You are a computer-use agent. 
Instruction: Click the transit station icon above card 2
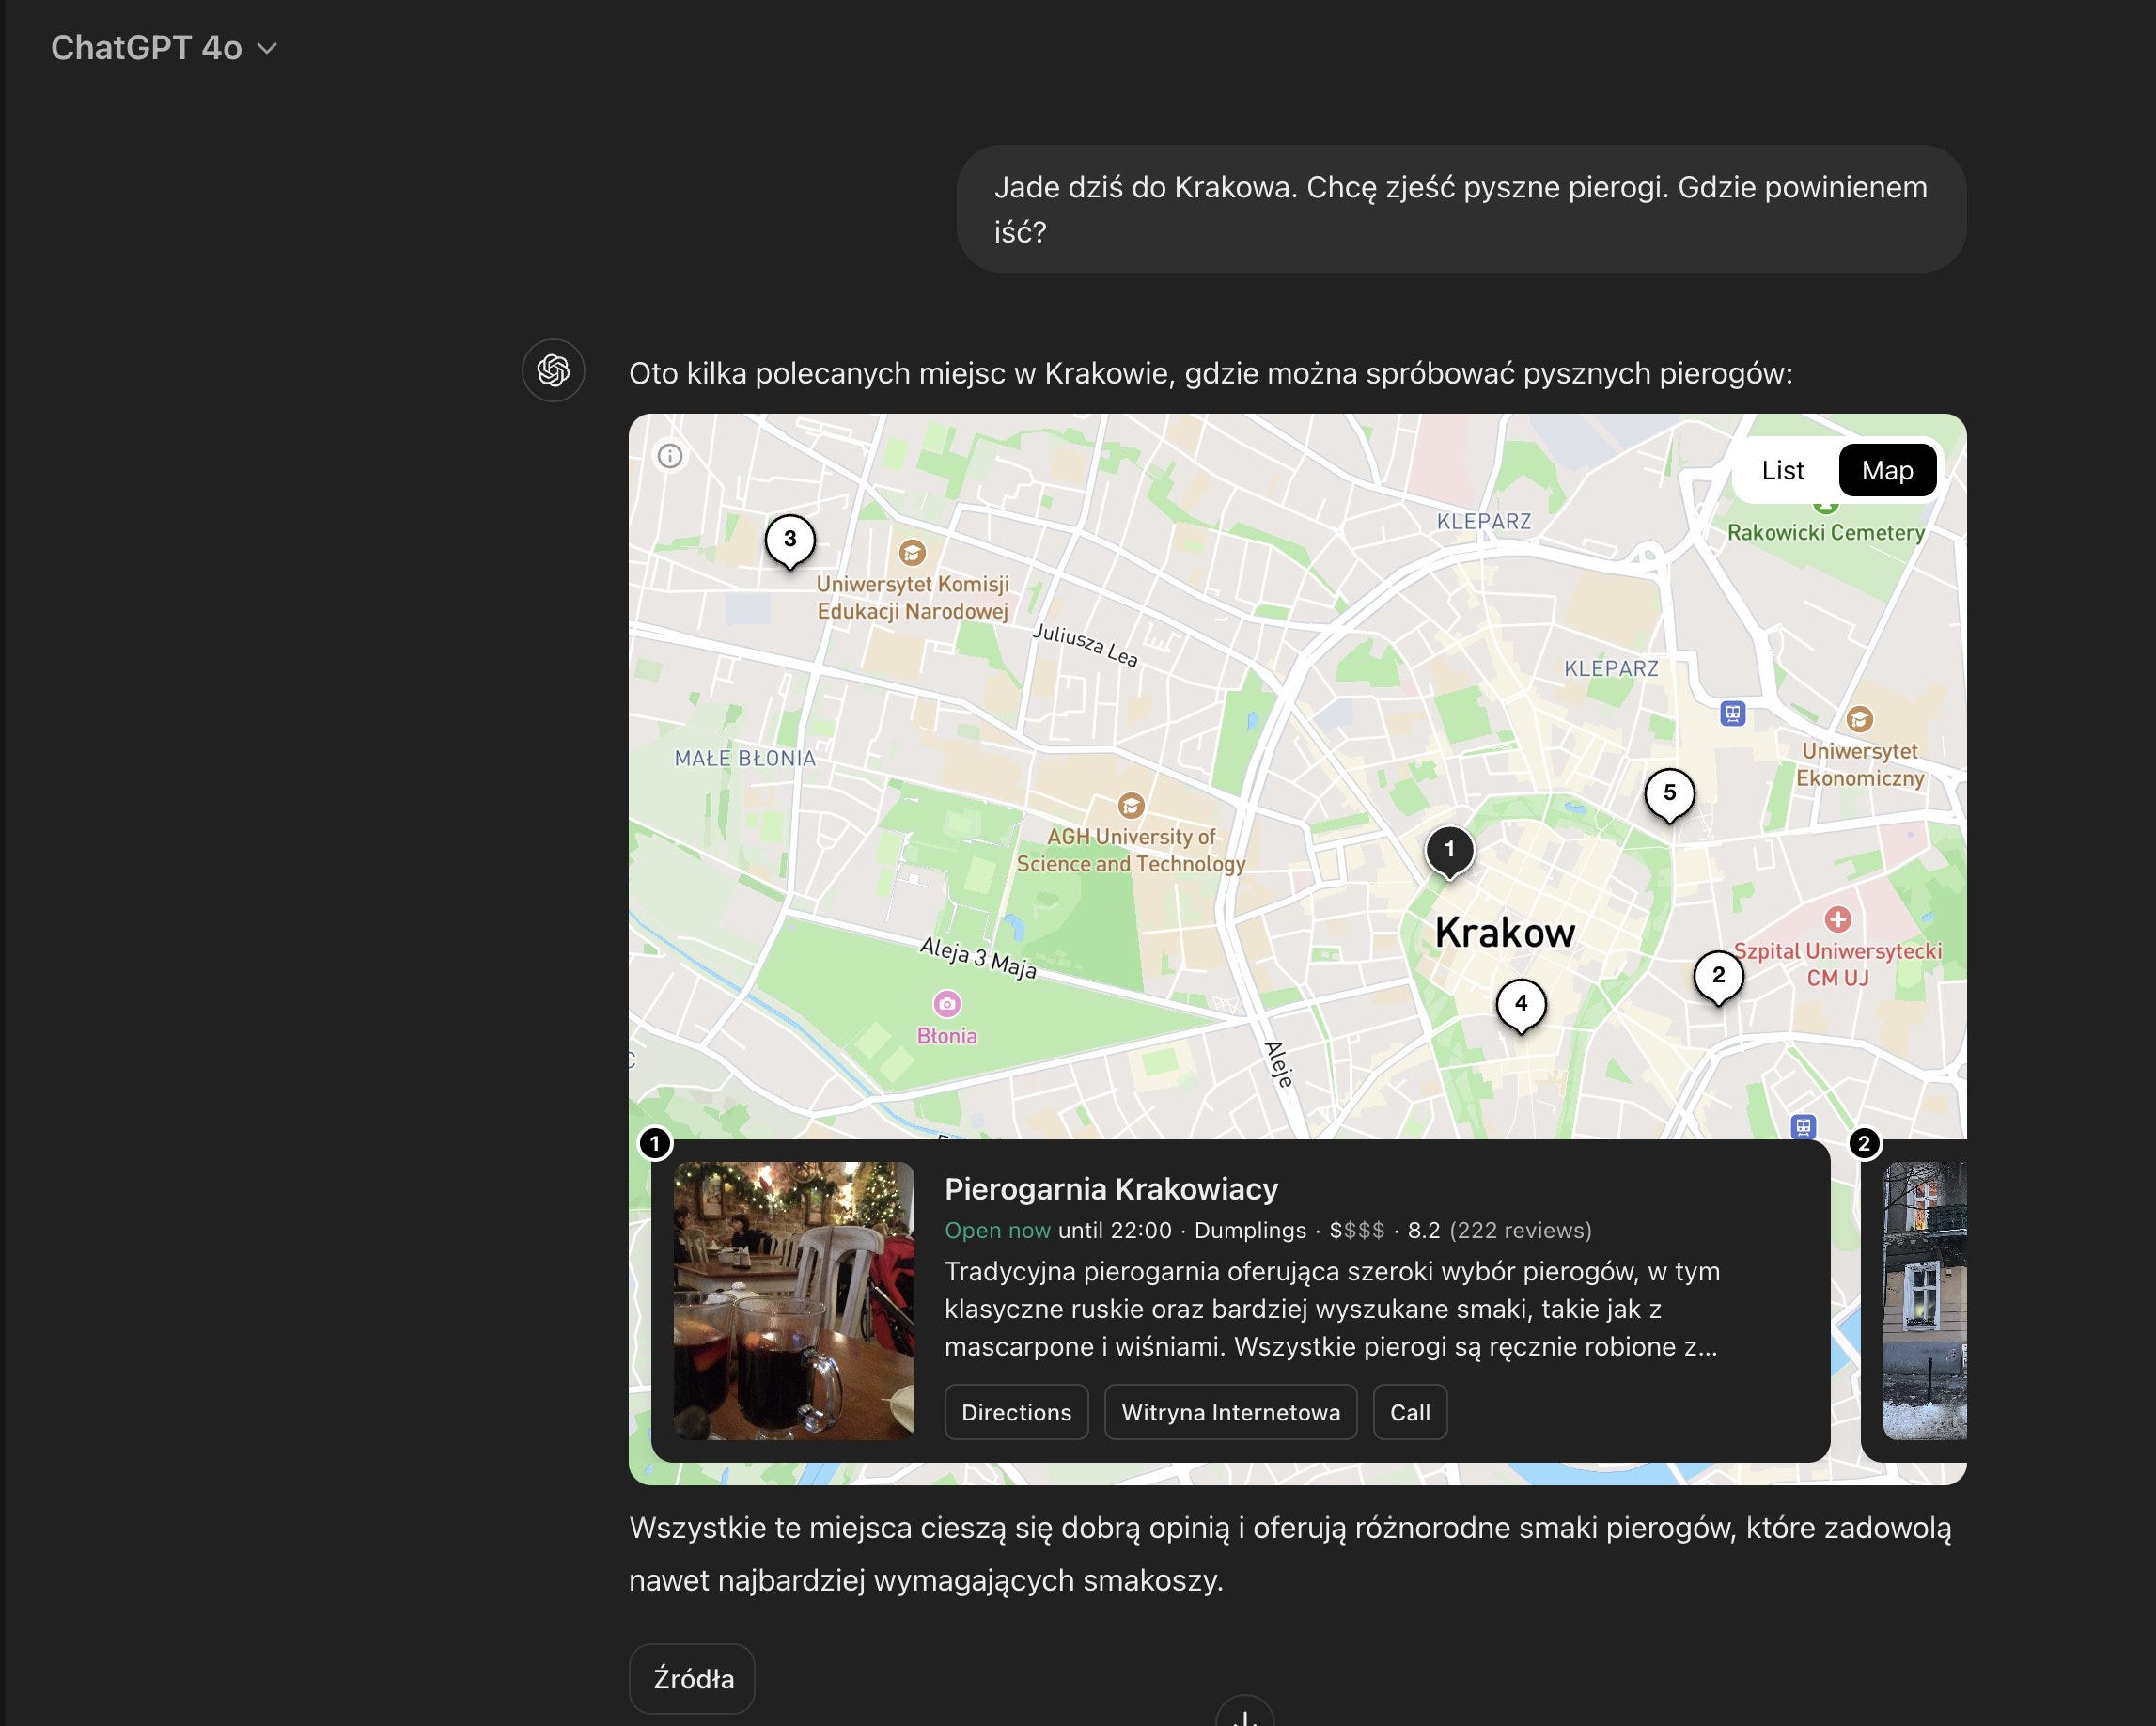[1803, 1127]
